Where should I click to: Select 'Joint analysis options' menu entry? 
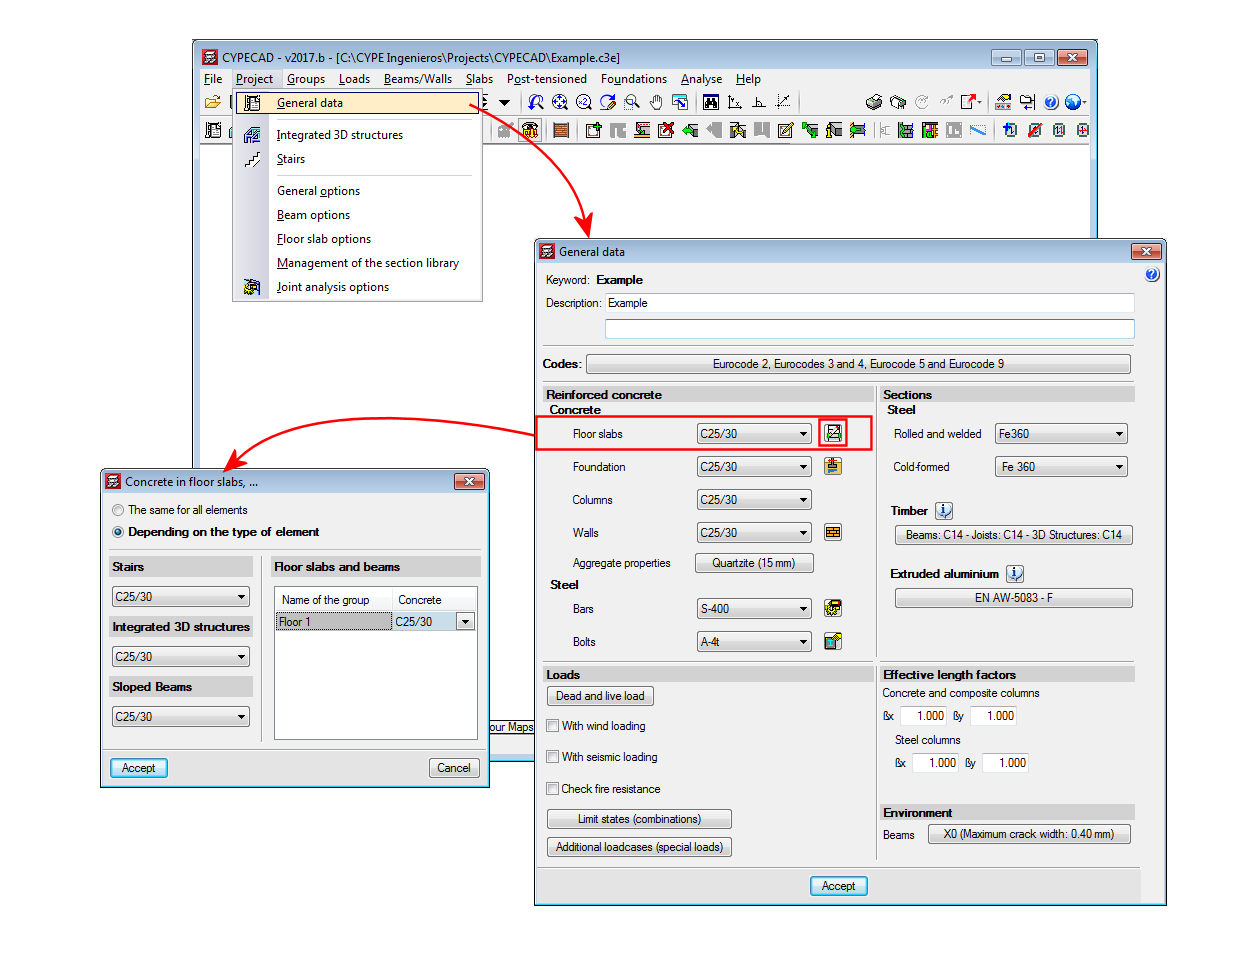(x=332, y=287)
